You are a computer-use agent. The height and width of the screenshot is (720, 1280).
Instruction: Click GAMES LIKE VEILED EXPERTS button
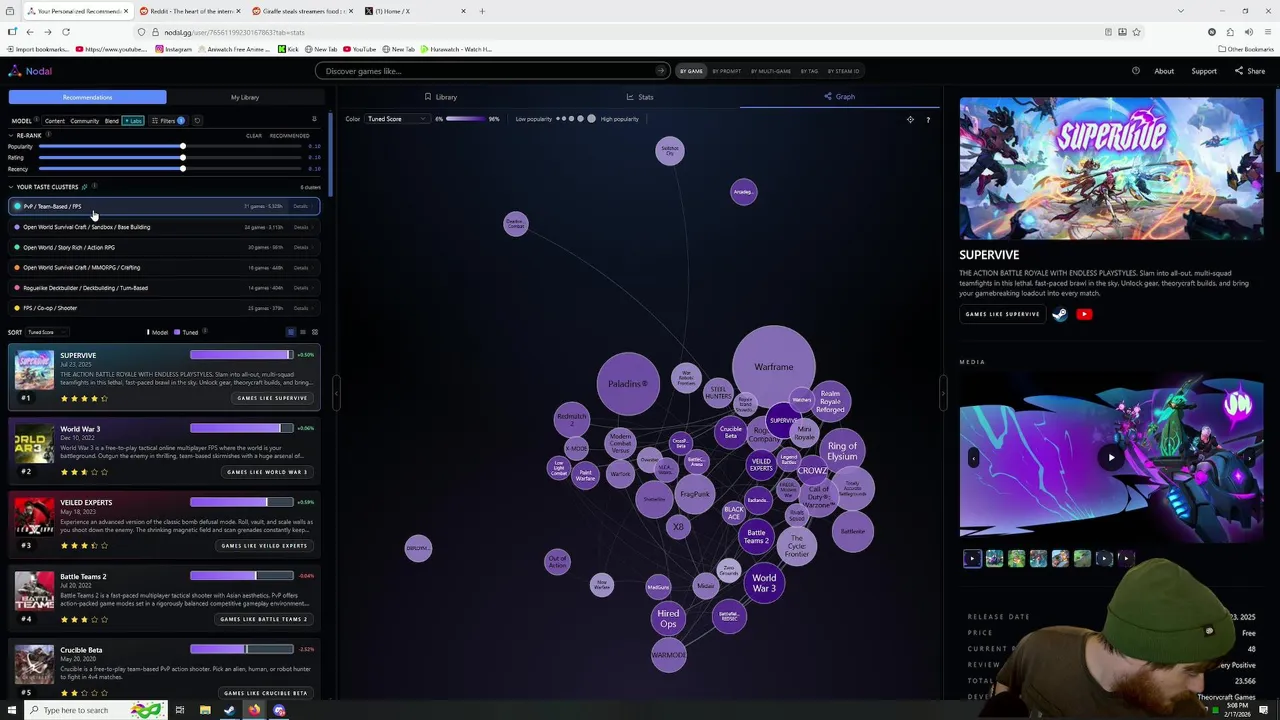(264, 546)
